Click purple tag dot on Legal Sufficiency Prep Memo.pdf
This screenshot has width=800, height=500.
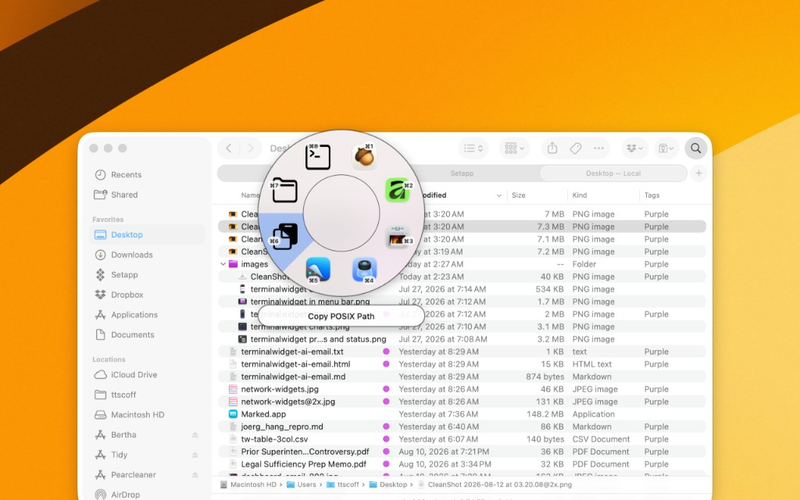[386, 464]
